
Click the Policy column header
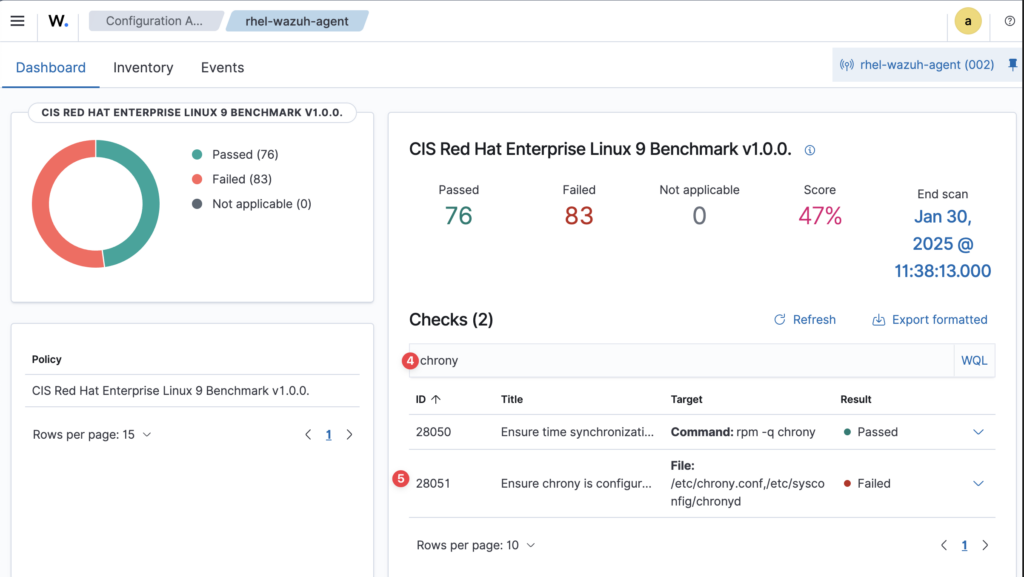[47, 360]
